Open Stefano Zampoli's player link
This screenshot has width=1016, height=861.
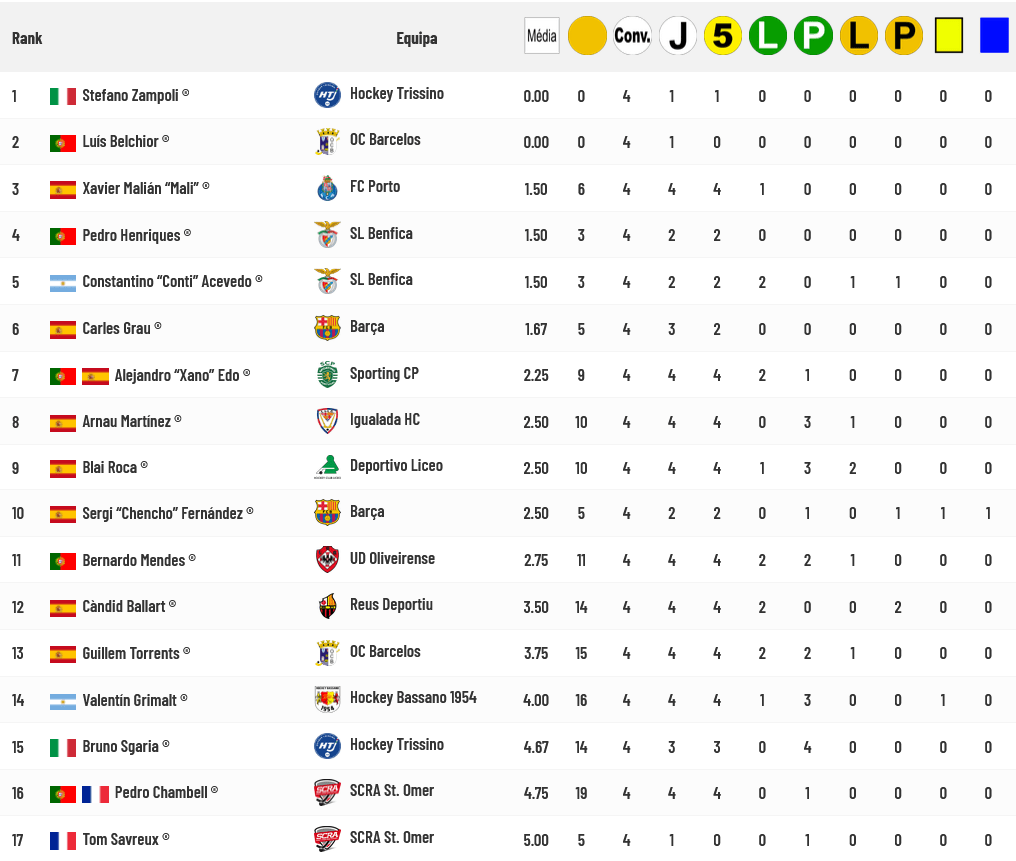pyautogui.click(x=130, y=95)
